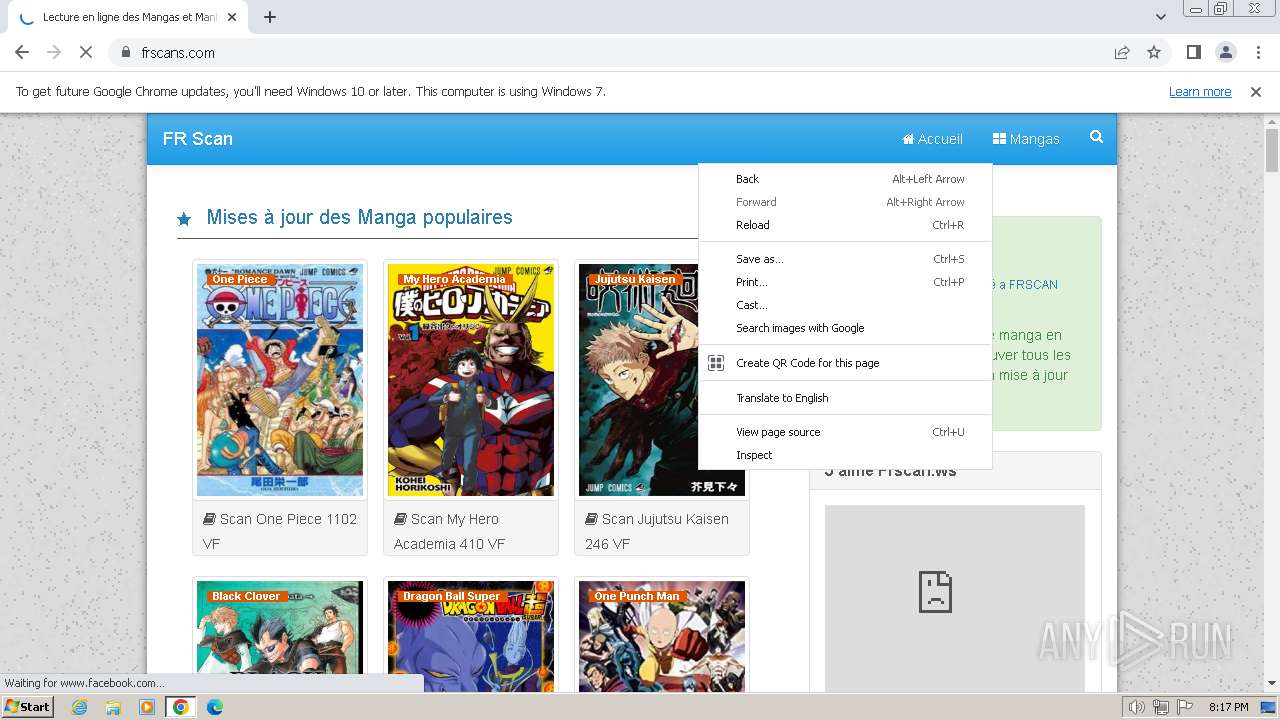Dismiss the Chrome update infobar
This screenshot has height=720, width=1280.
click(1256, 91)
